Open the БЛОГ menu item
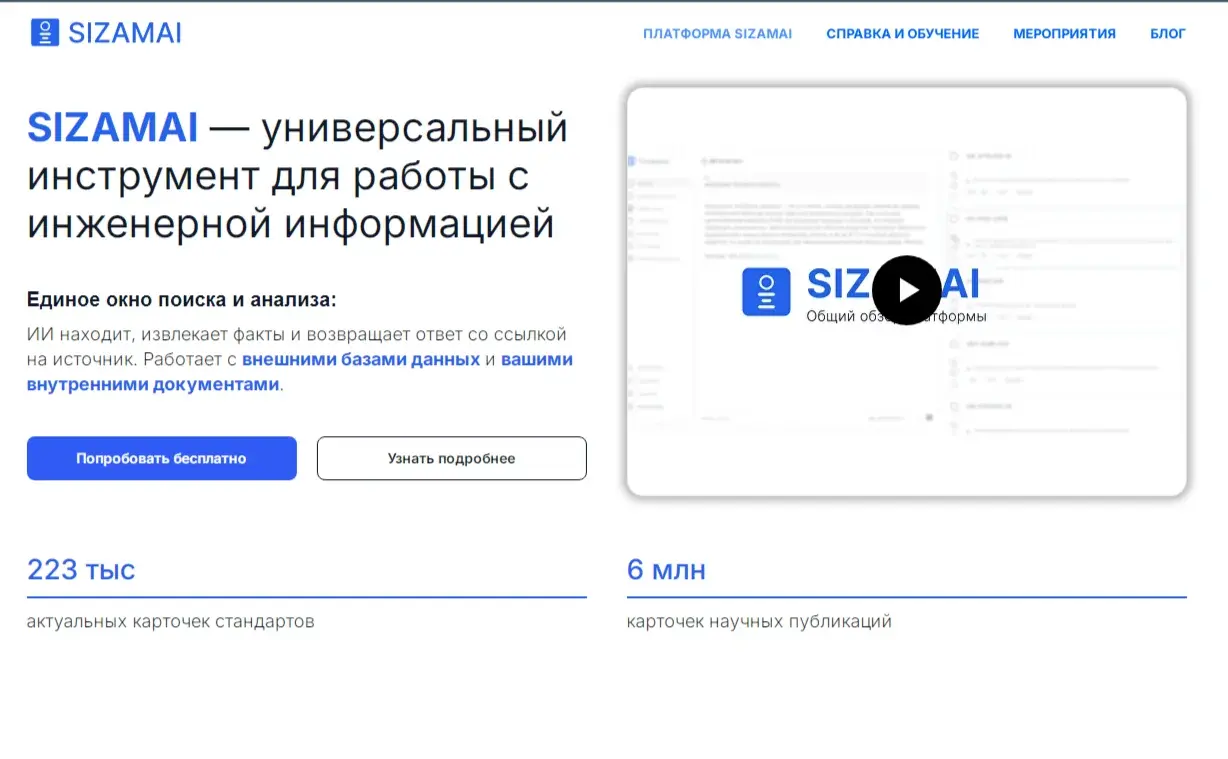 pos(1168,34)
